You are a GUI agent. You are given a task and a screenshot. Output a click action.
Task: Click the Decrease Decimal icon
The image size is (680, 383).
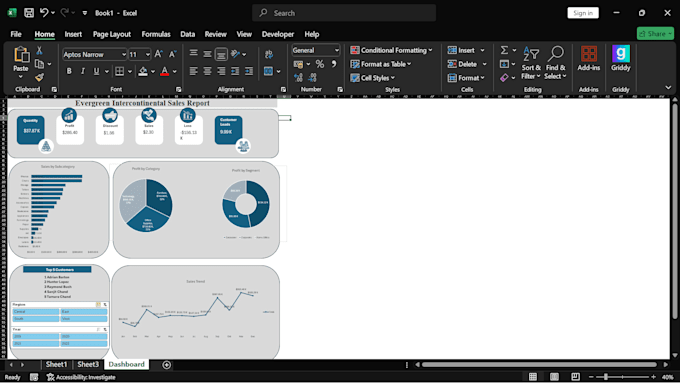pos(312,78)
